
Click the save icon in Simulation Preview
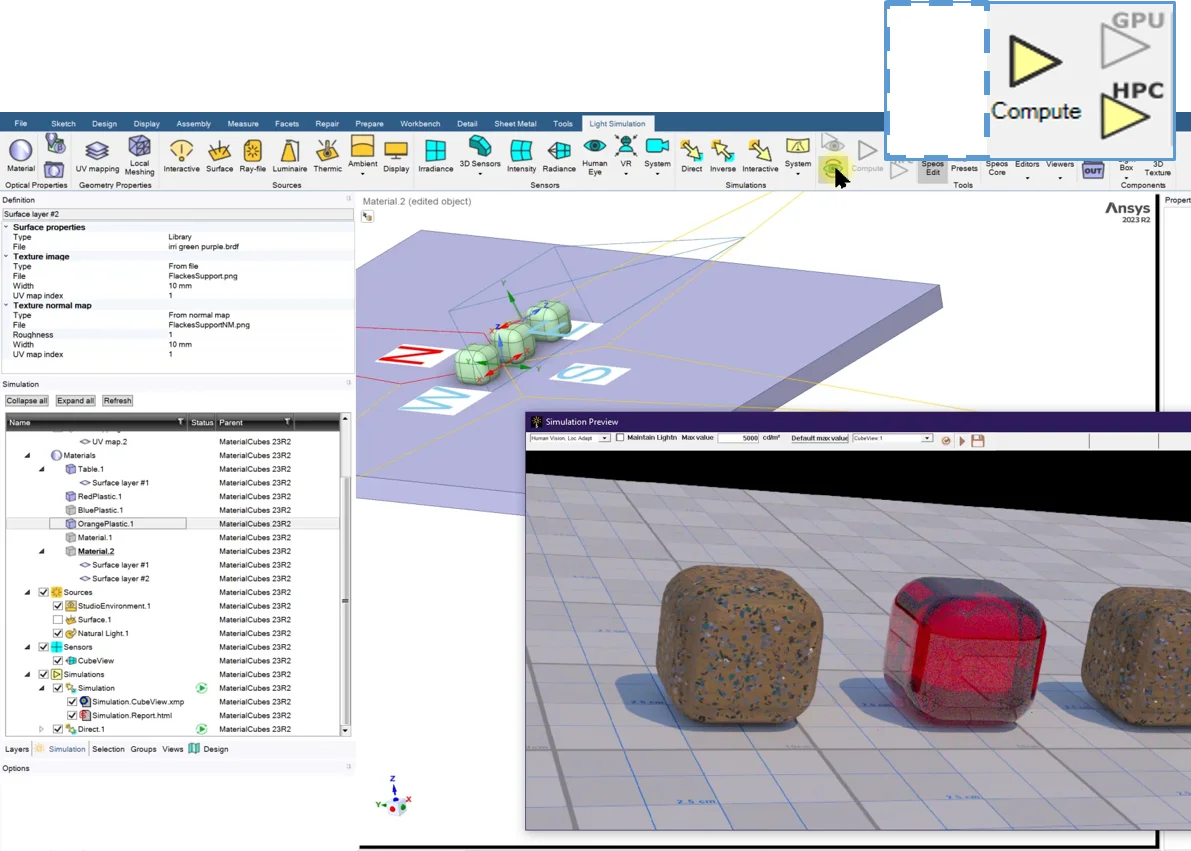click(978, 440)
